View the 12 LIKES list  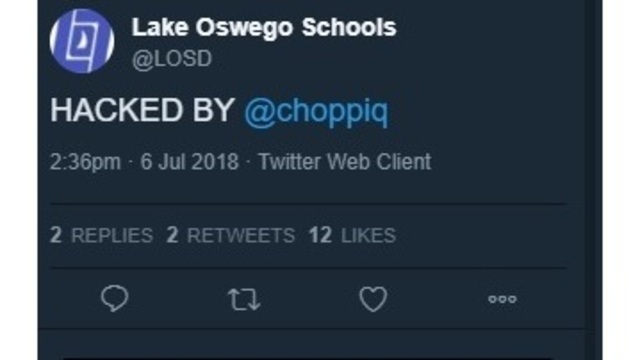pyautogui.click(x=352, y=236)
